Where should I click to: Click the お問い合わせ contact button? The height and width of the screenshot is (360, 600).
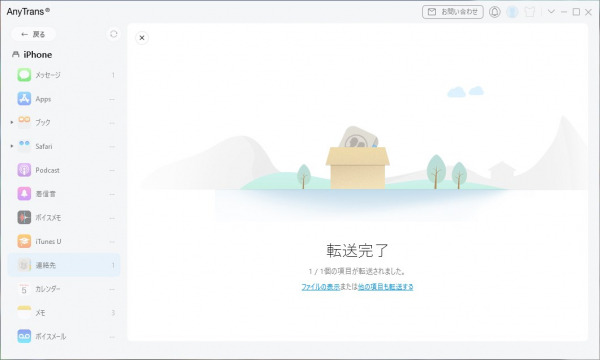453,12
